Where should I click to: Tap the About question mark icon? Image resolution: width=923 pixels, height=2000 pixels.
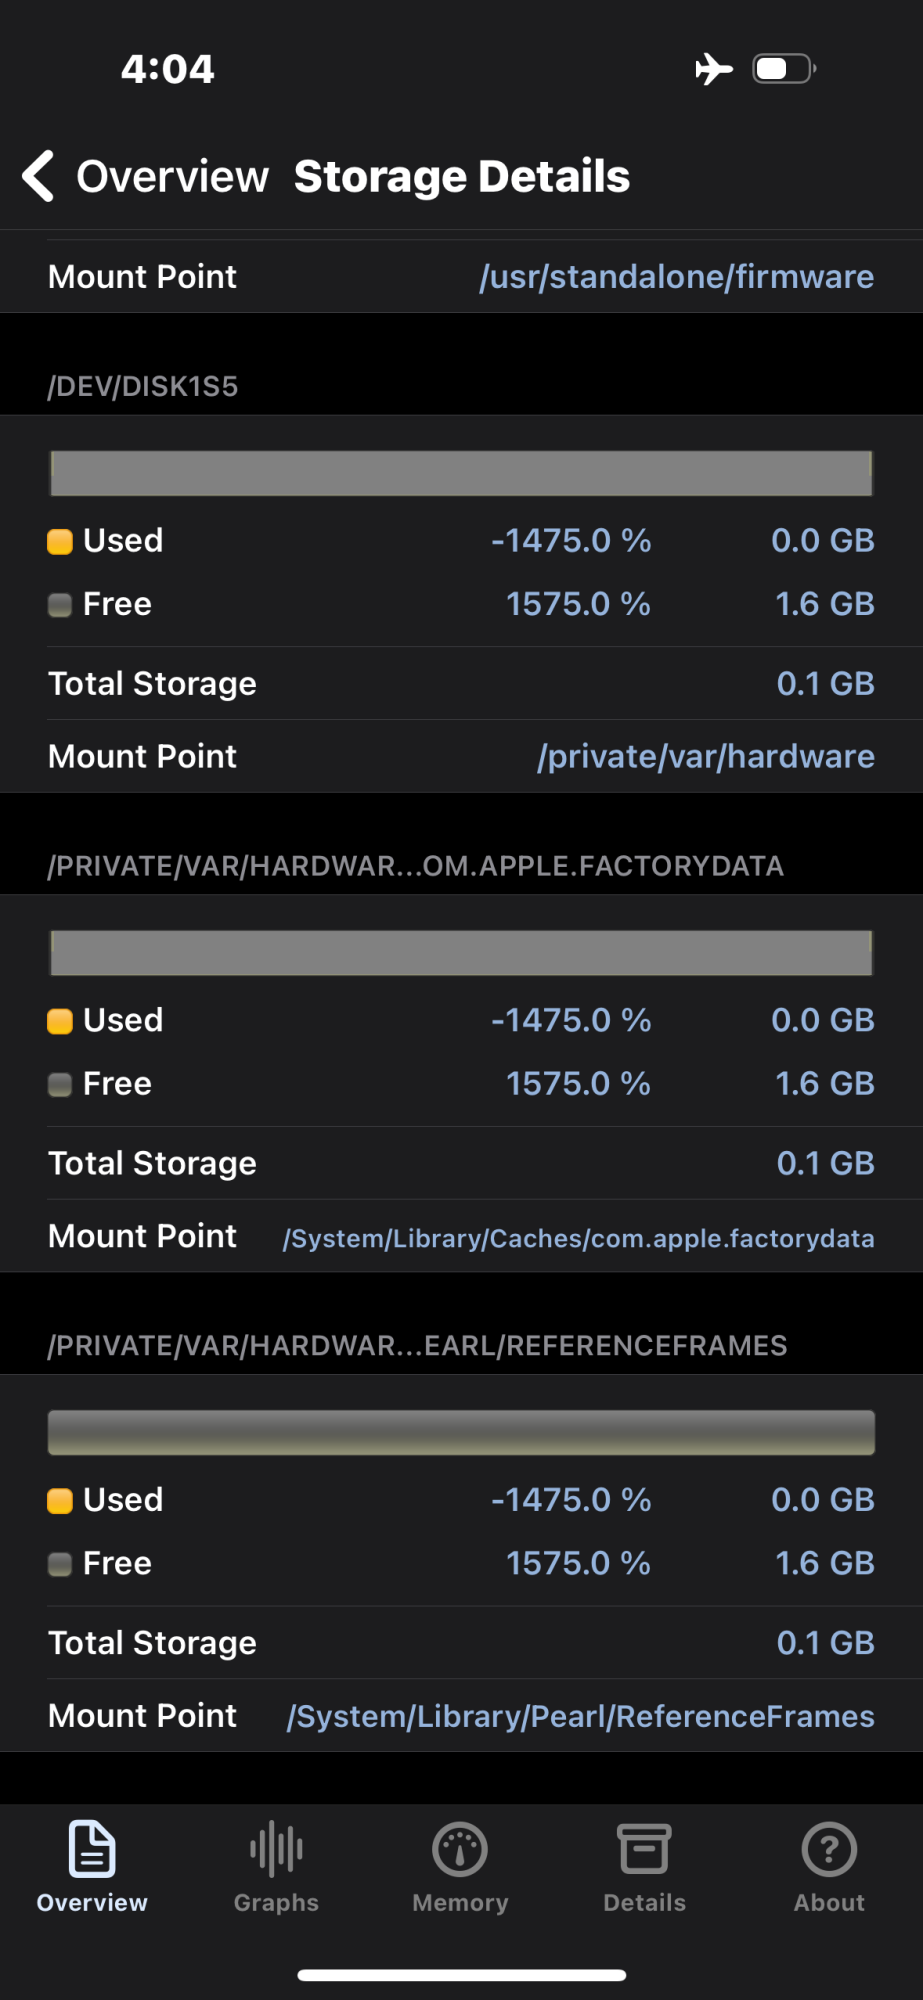pos(829,1849)
